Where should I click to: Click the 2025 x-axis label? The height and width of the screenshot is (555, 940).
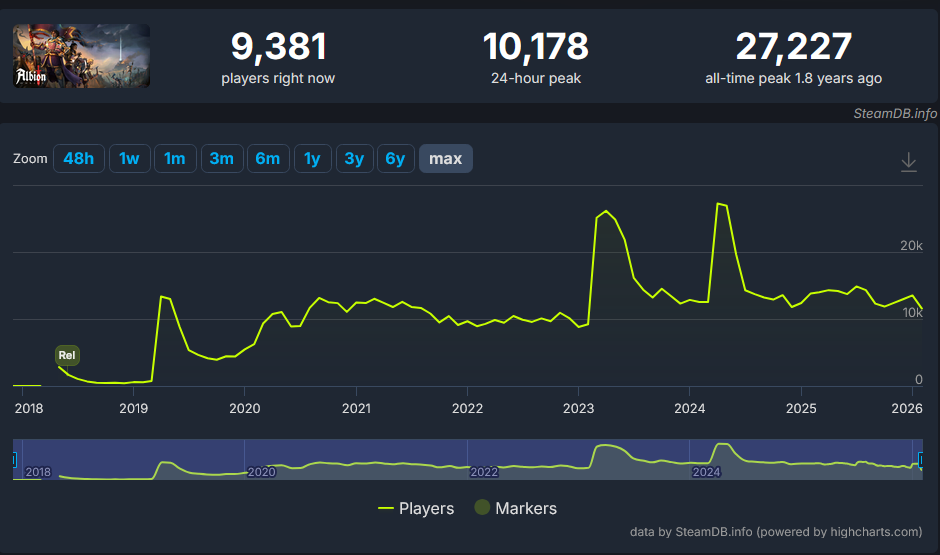pos(801,409)
